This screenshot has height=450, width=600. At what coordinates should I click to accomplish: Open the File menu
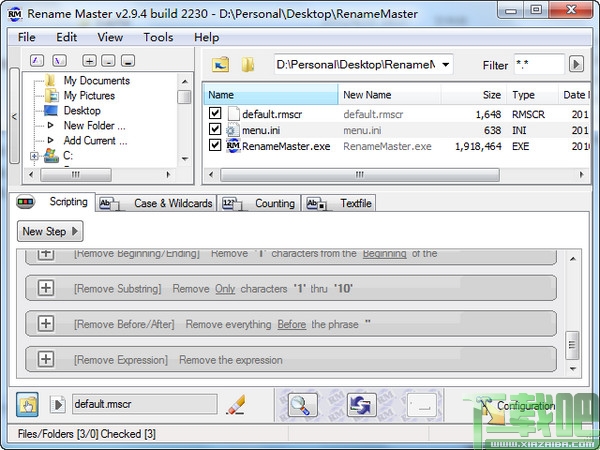tap(27, 37)
